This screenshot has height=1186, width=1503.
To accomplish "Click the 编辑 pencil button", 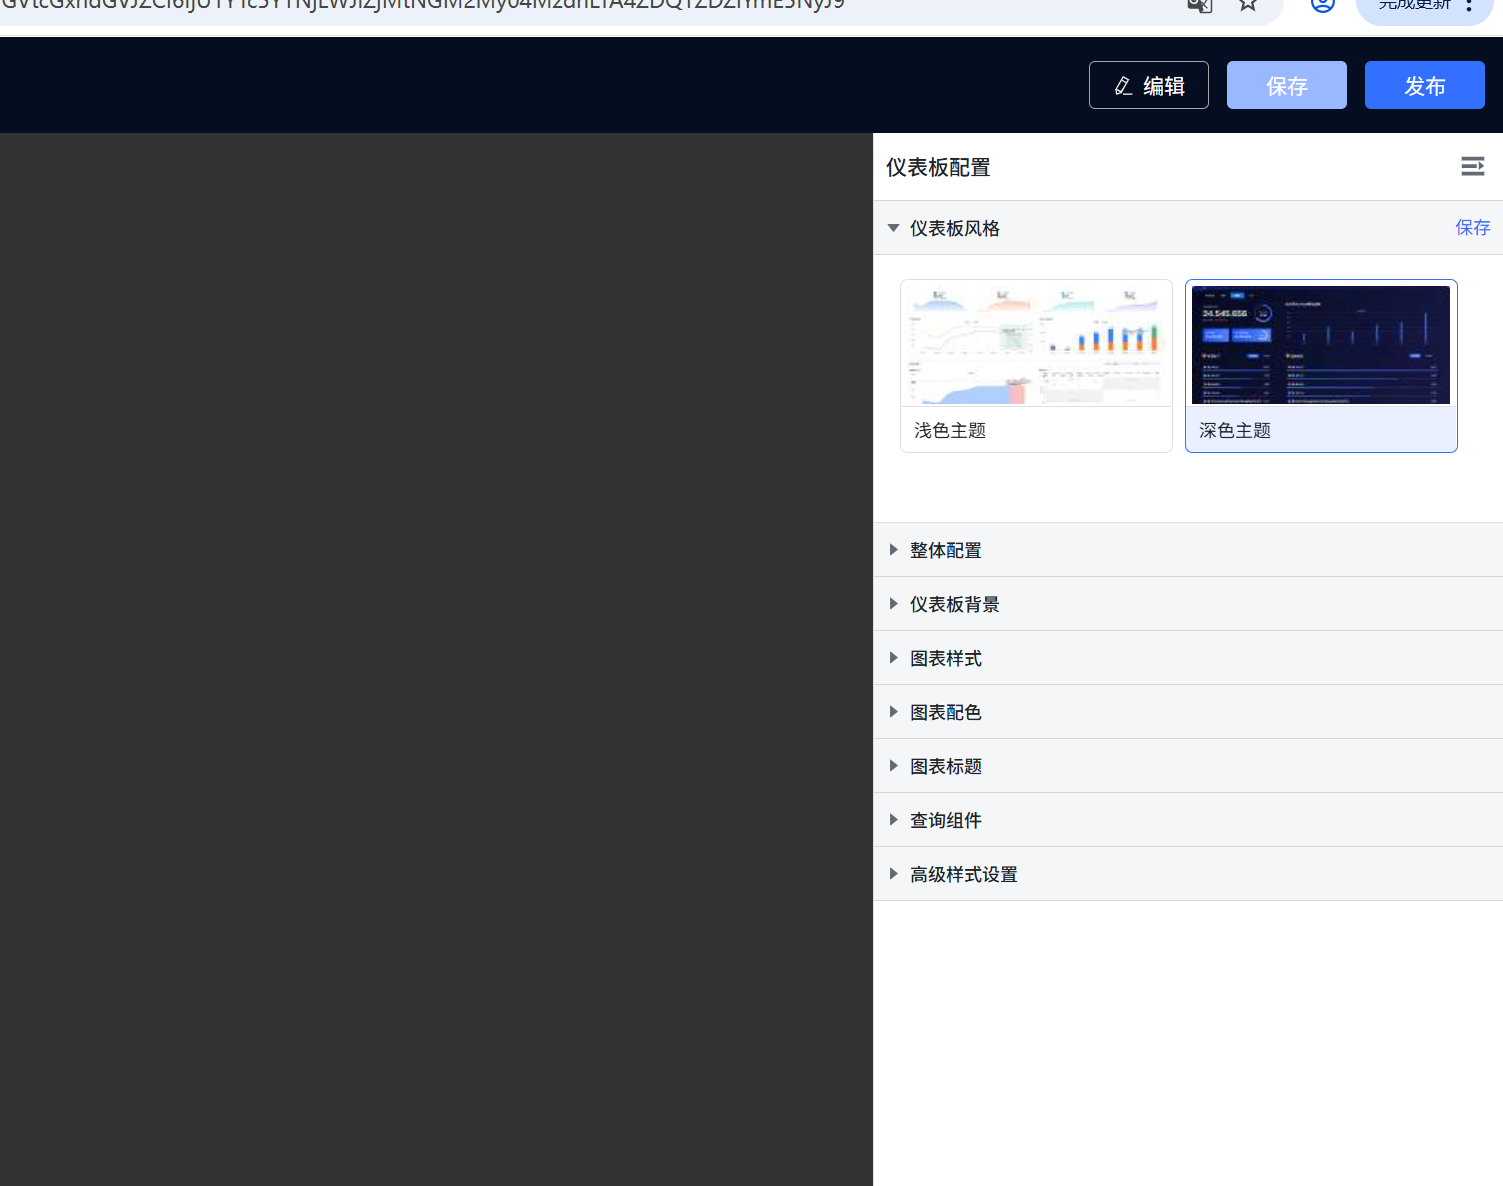I will point(1148,86).
